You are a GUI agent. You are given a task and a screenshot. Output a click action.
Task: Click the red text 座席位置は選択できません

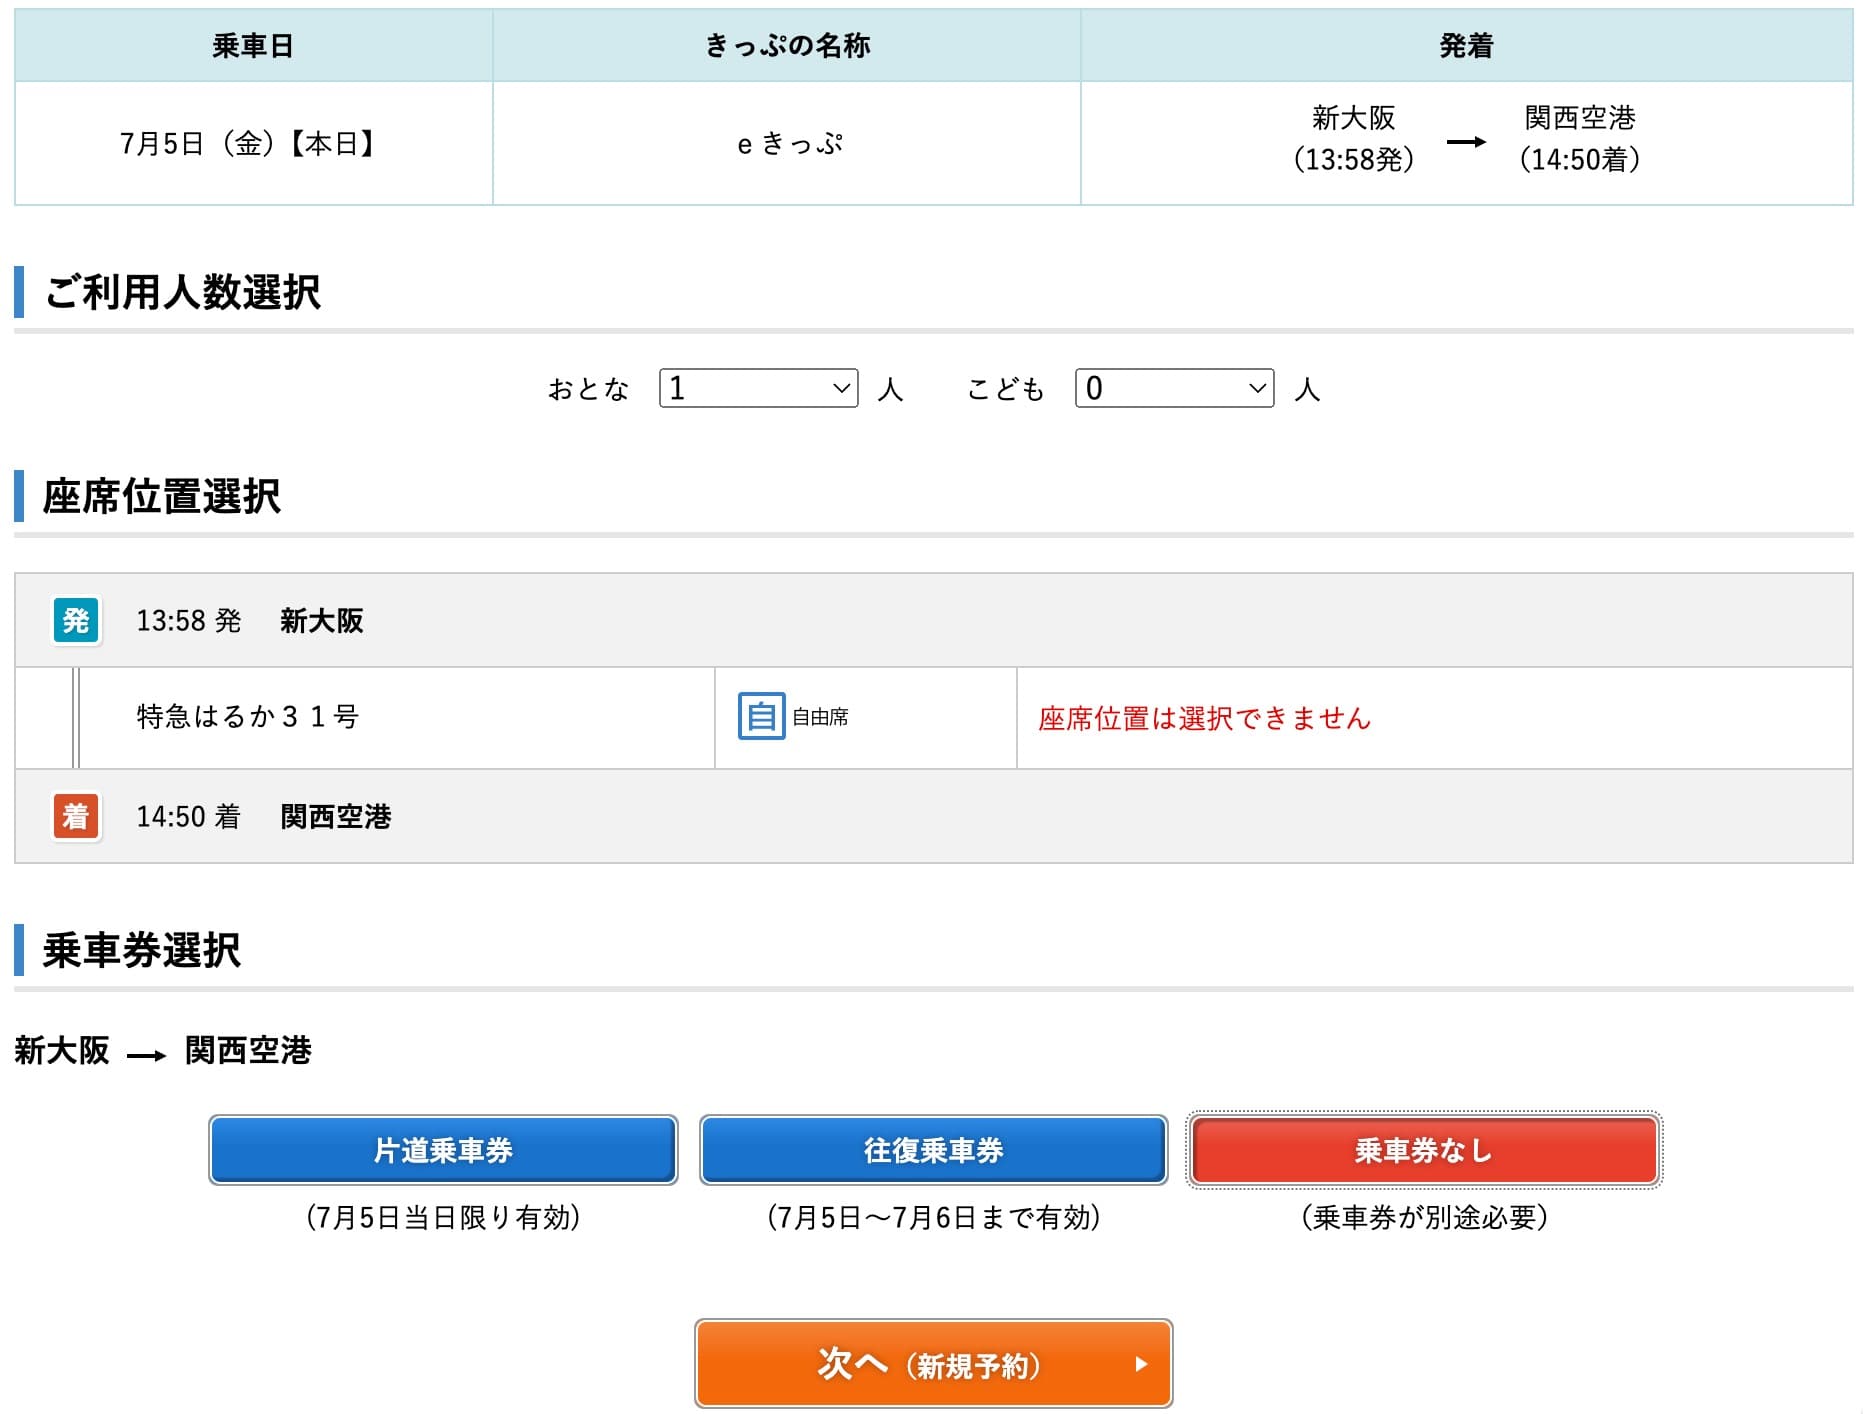[x=1204, y=718]
